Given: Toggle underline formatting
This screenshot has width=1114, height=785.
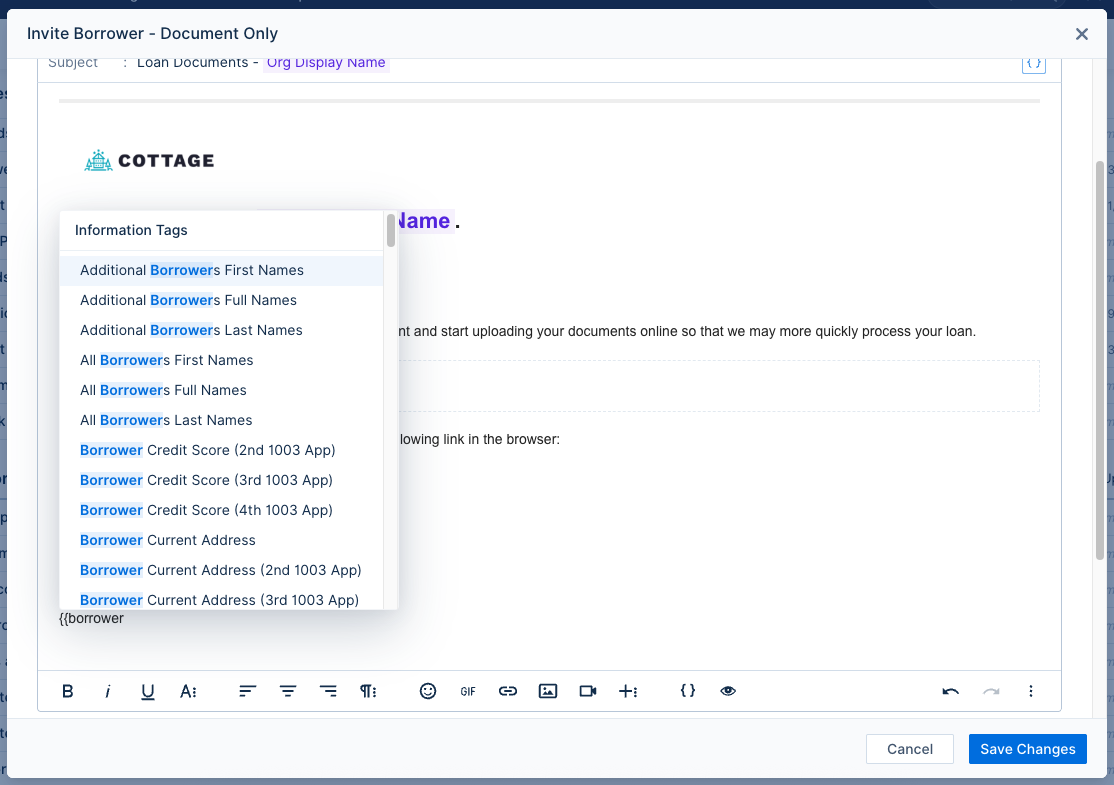Looking at the screenshot, I should [x=147, y=691].
